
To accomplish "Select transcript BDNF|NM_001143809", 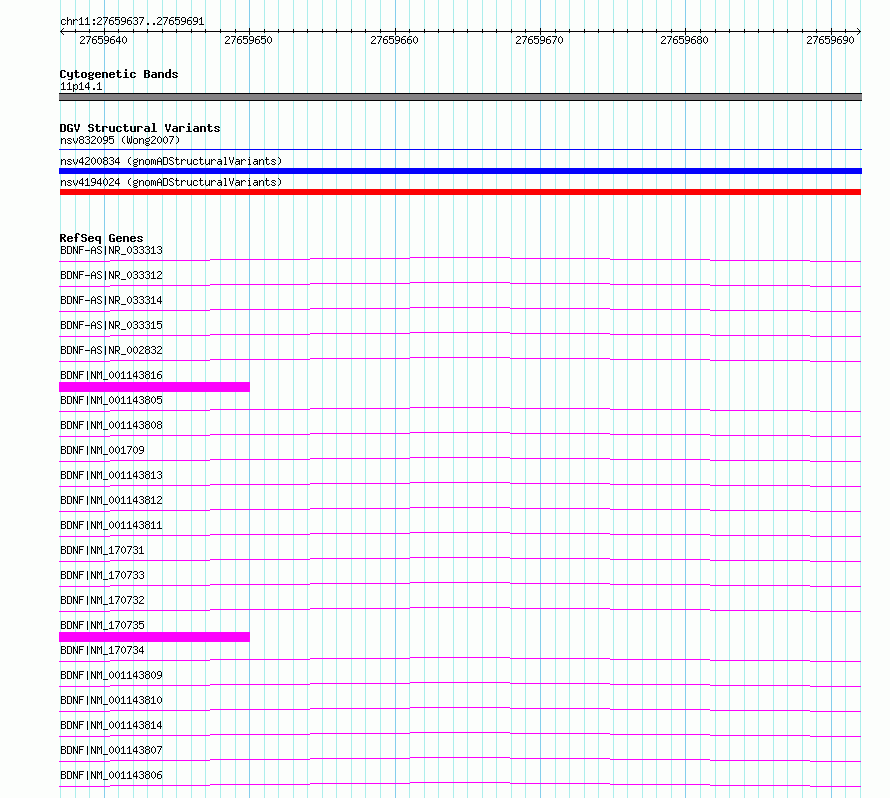I will [111, 675].
